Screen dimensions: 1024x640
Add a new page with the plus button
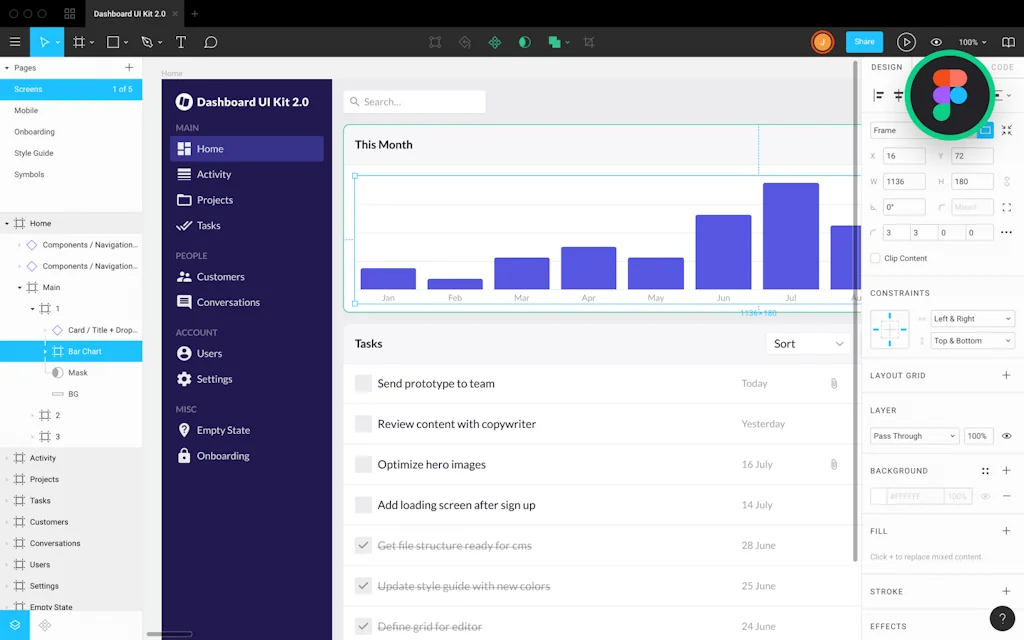point(128,67)
